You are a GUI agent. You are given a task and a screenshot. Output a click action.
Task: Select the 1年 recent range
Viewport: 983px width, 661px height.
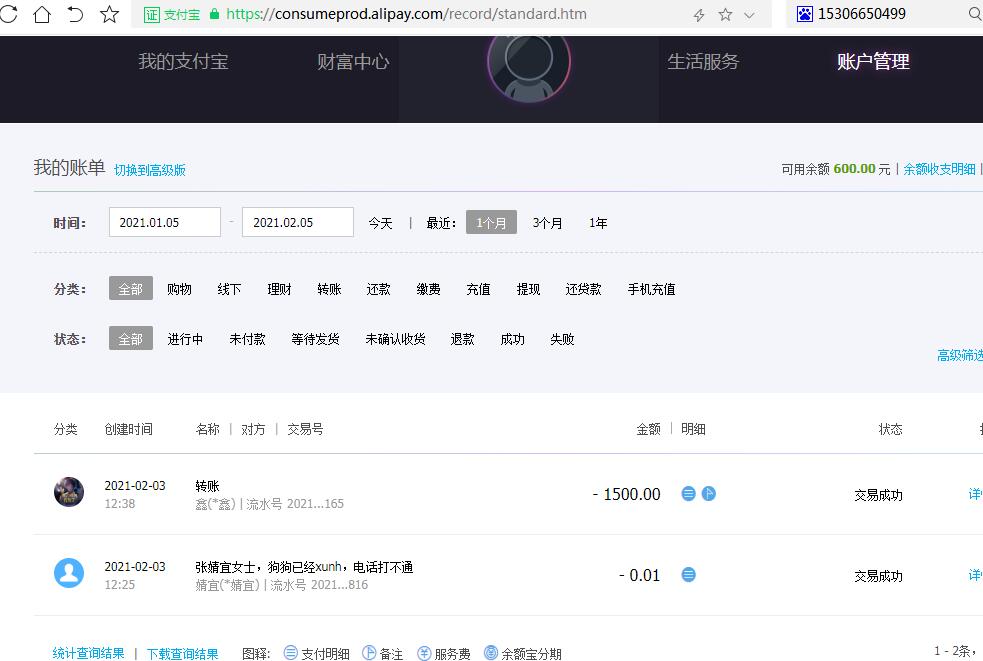click(x=598, y=223)
